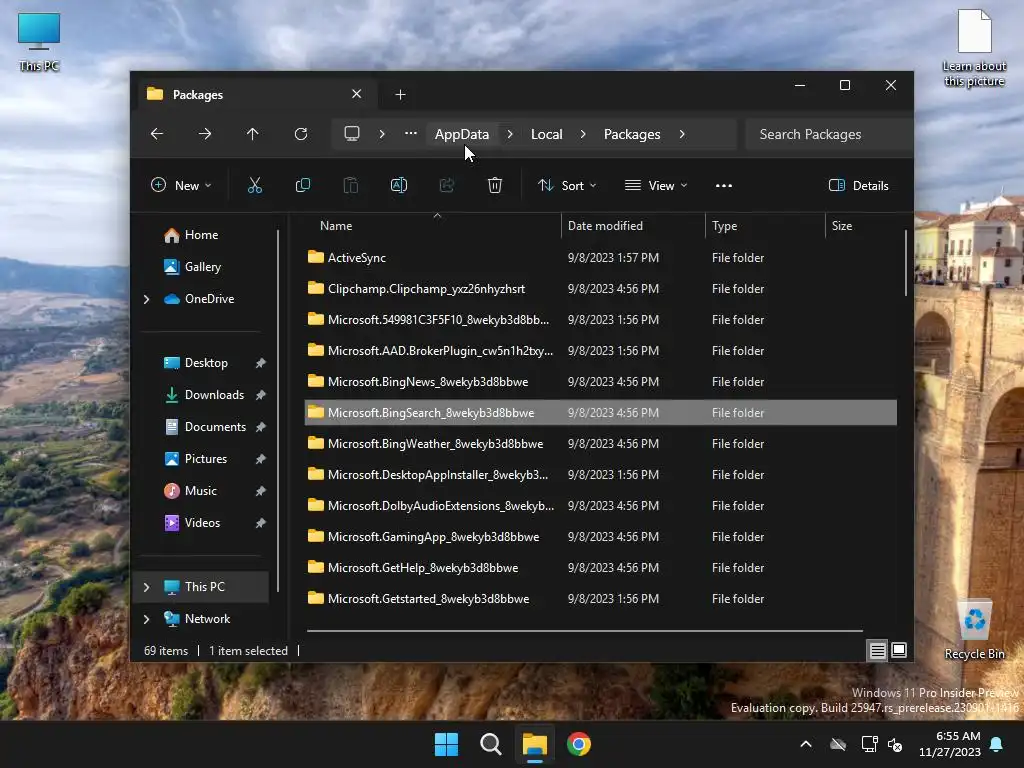Click the Paste clipboard icon
The width and height of the screenshot is (1024, 768).
[351, 185]
